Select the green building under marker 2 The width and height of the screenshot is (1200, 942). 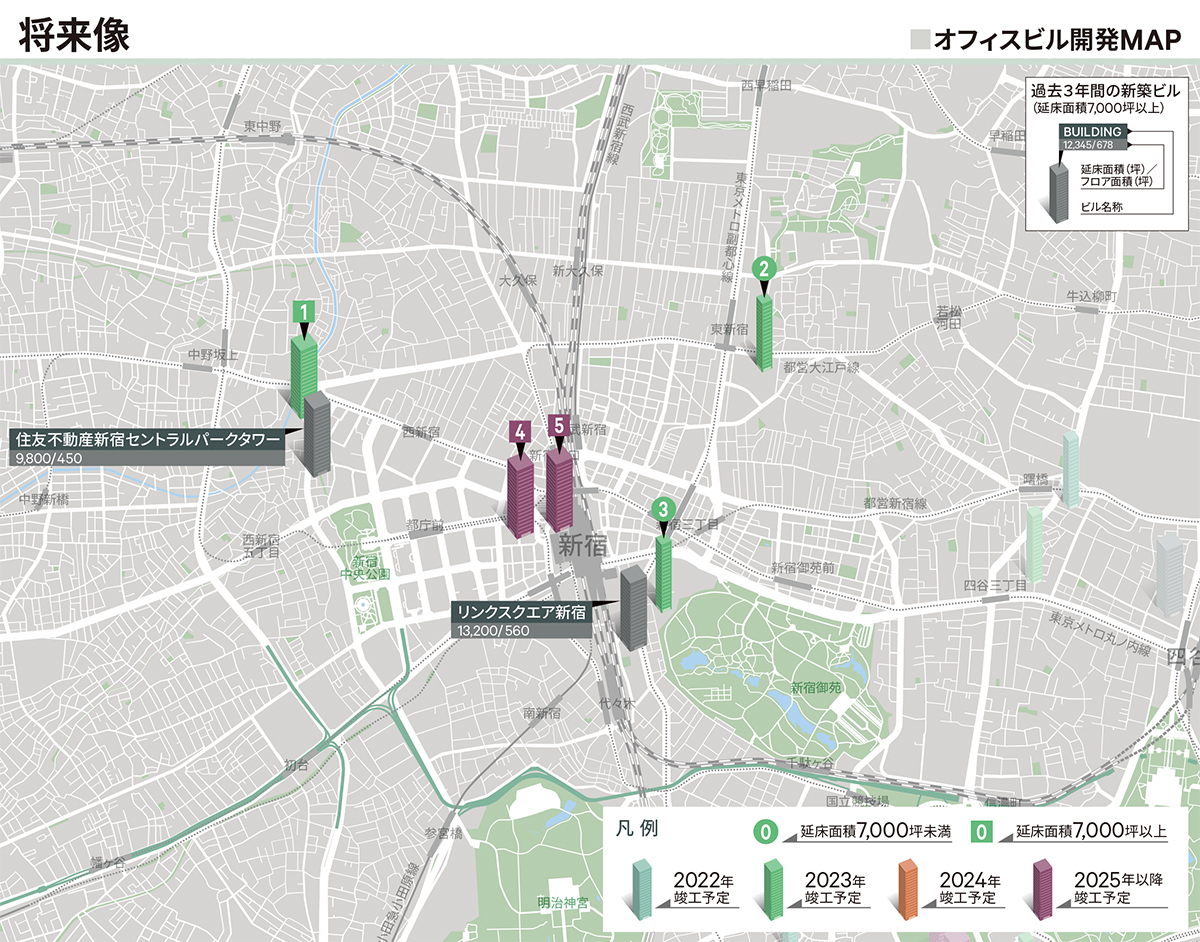click(765, 333)
